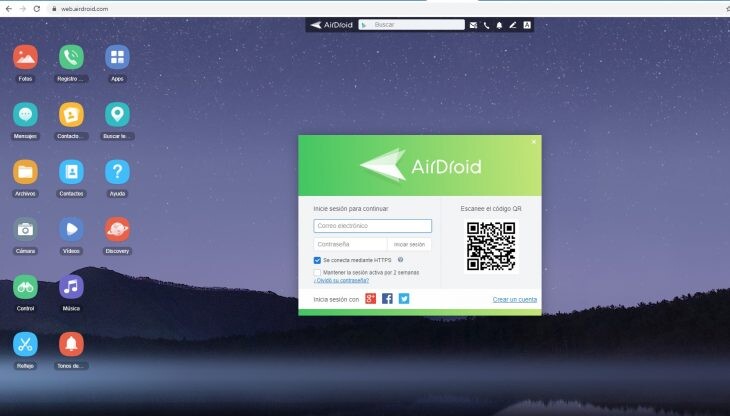
Task: Click the browser address bar URL
Action: point(84,9)
